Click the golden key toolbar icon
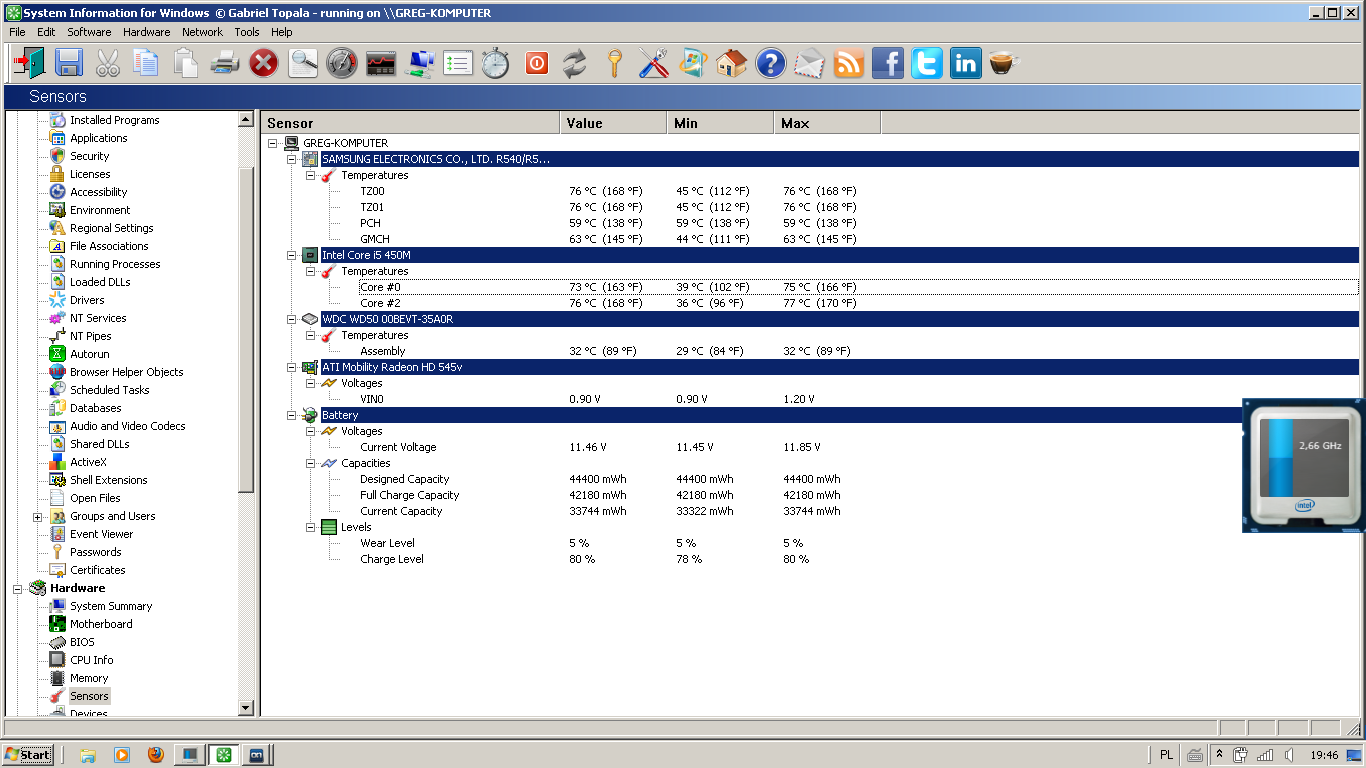 [x=615, y=64]
